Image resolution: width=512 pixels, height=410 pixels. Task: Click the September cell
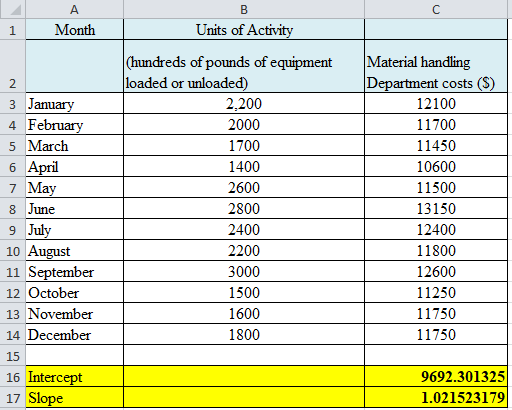click(x=74, y=272)
